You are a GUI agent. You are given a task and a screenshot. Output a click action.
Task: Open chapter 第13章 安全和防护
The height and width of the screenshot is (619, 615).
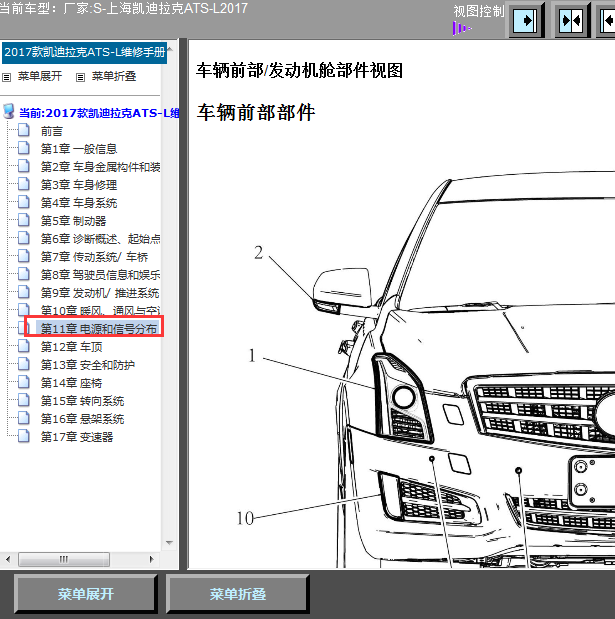(x=88, y=365)
